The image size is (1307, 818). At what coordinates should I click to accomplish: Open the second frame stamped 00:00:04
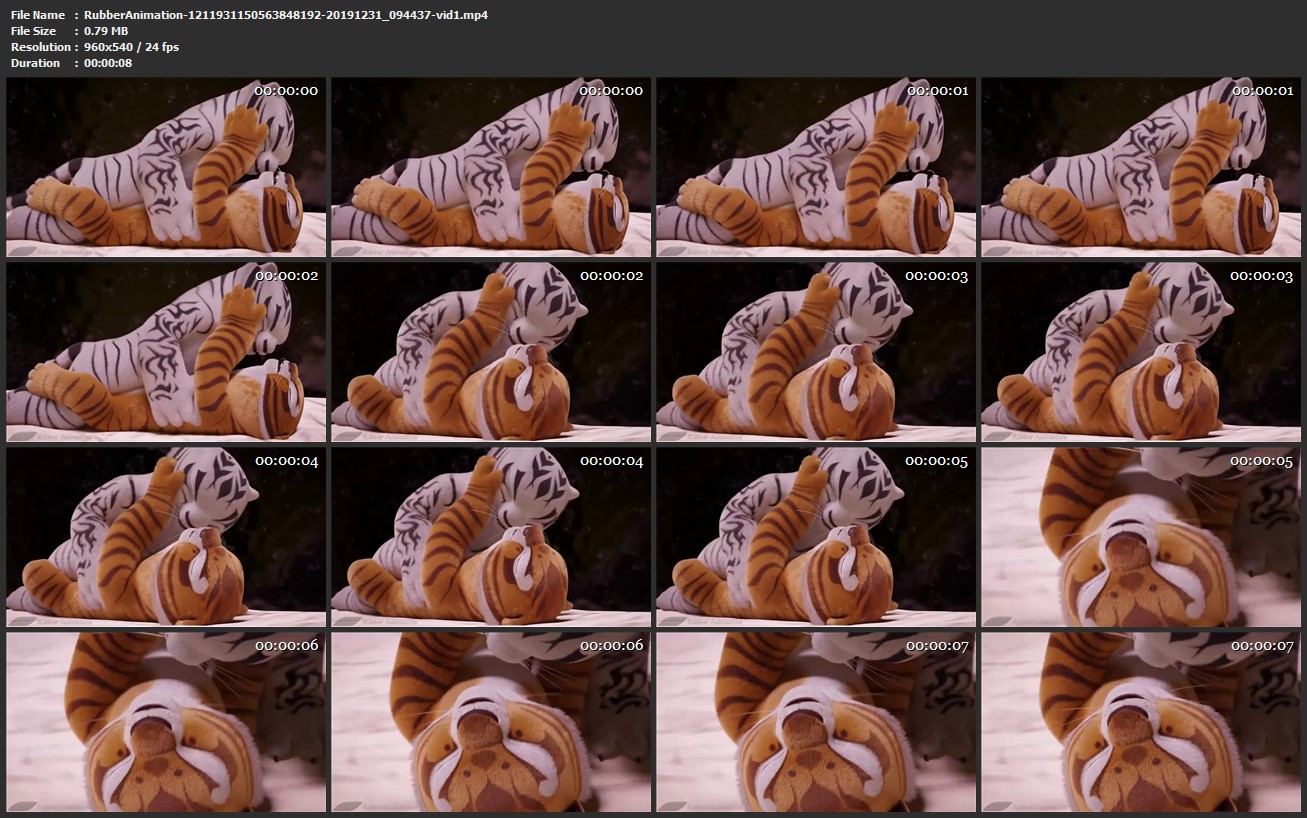tap(491, 537)
